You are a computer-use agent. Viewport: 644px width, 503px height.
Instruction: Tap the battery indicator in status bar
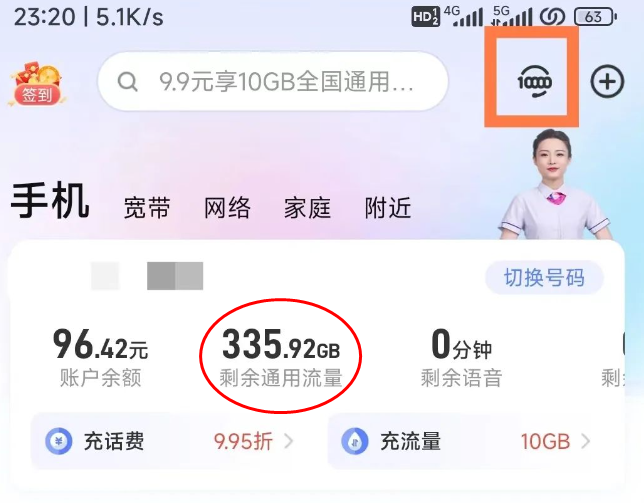point(595,17)
